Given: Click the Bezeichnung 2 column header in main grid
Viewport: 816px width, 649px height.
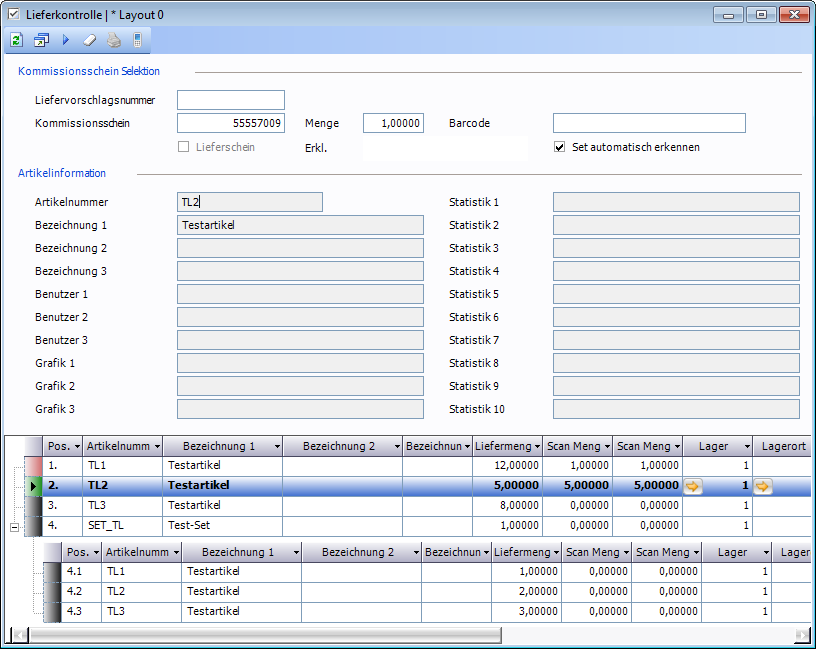Looking at the screenshot, I should click(x=338, y=446).
